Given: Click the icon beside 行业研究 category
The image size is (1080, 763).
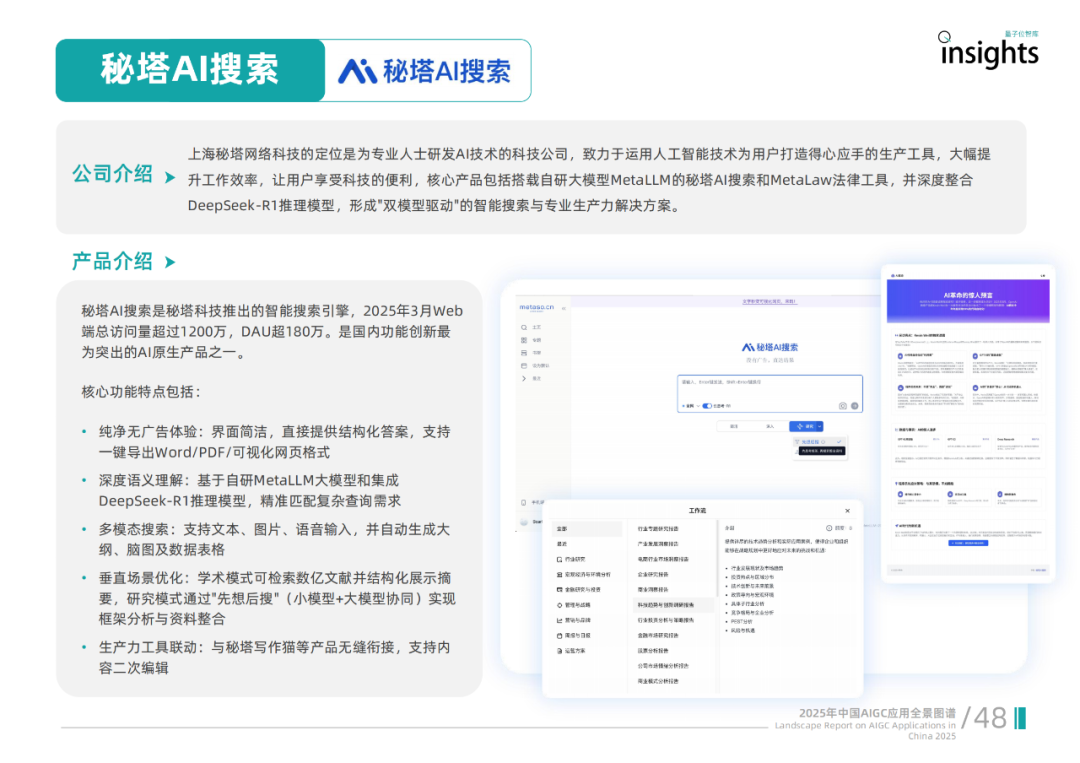Looking at the screenshot, I should point(559,559).
